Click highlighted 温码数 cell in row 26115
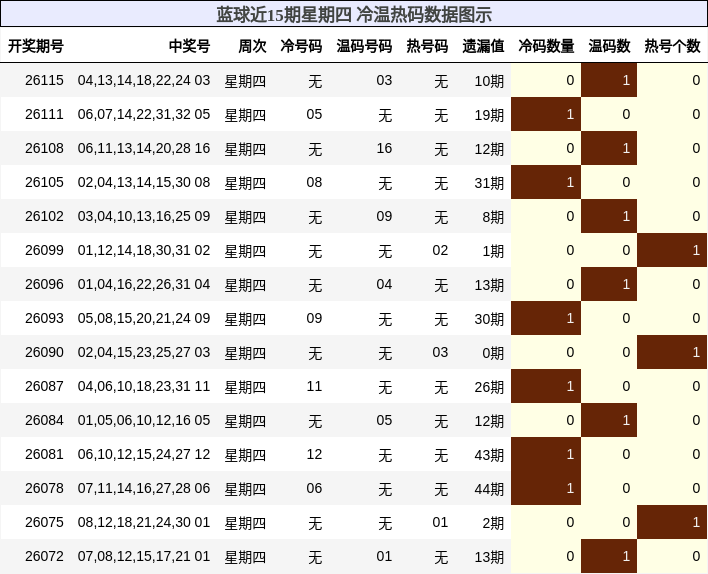The image size is (708, 574). point(609,80)
